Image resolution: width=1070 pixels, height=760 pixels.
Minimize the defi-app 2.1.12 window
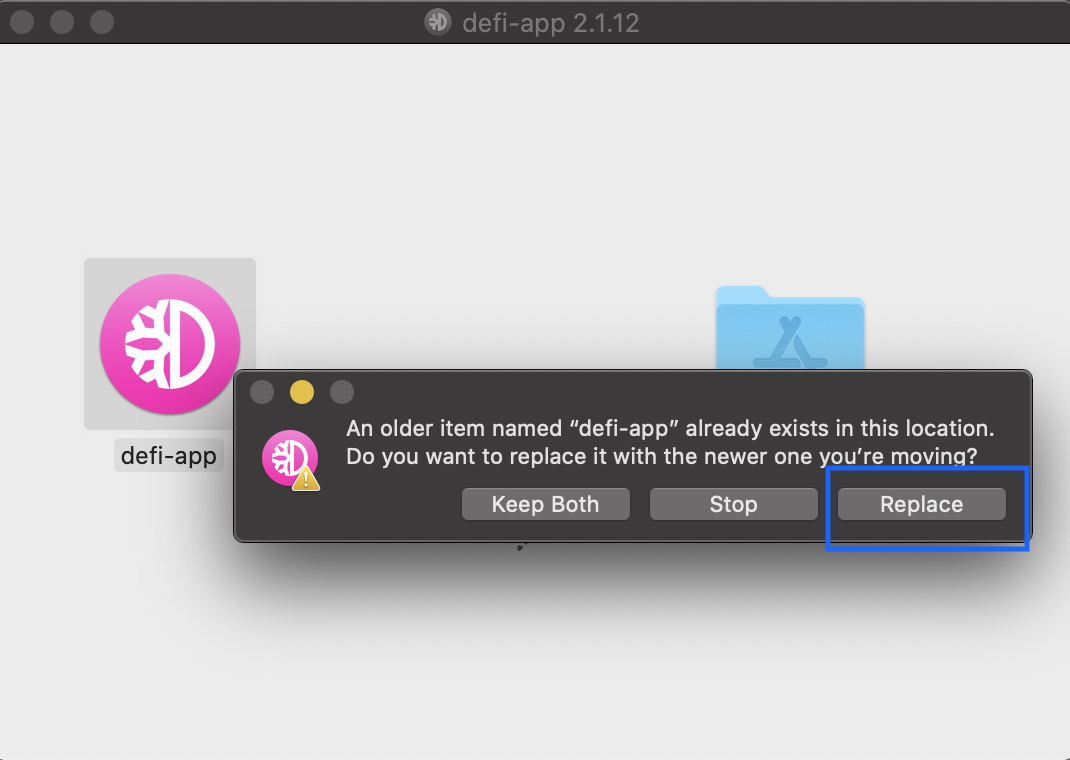pyautogui.click(x=62, y=22)
